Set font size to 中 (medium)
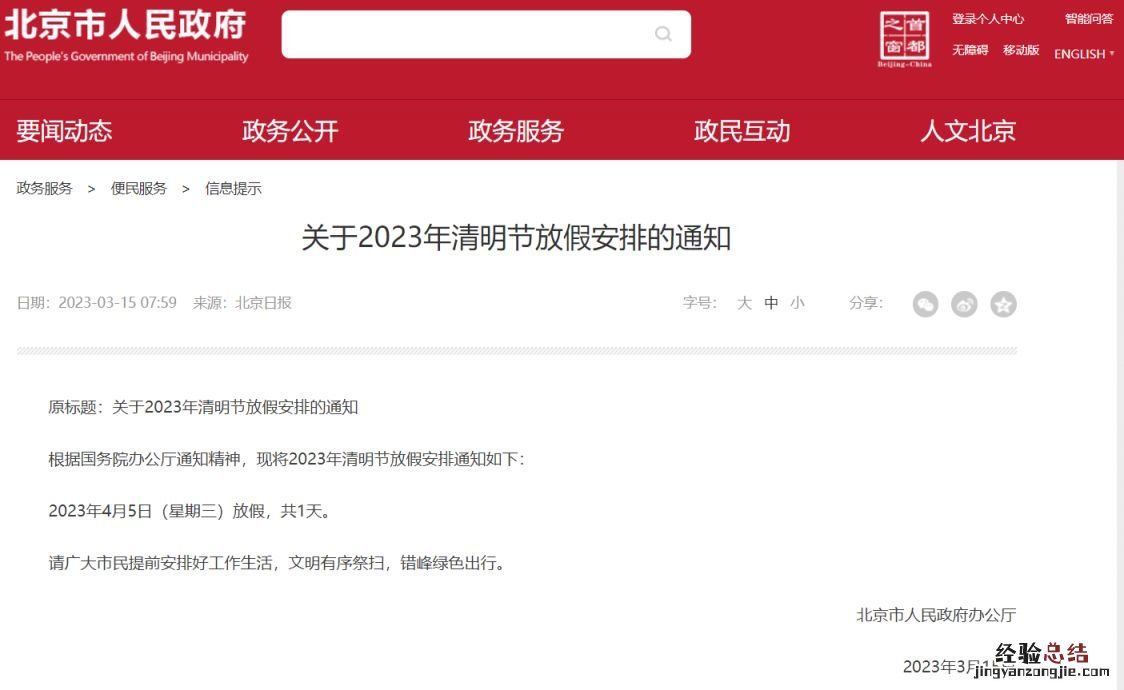1124x690 pixels. (771, 303)
